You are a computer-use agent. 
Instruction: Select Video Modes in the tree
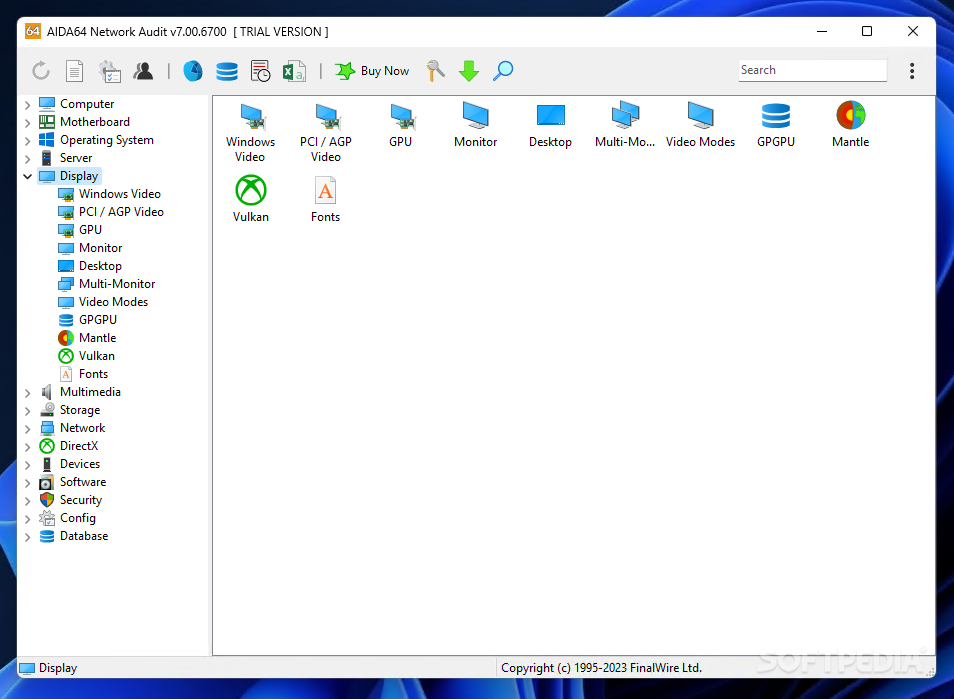103,302
